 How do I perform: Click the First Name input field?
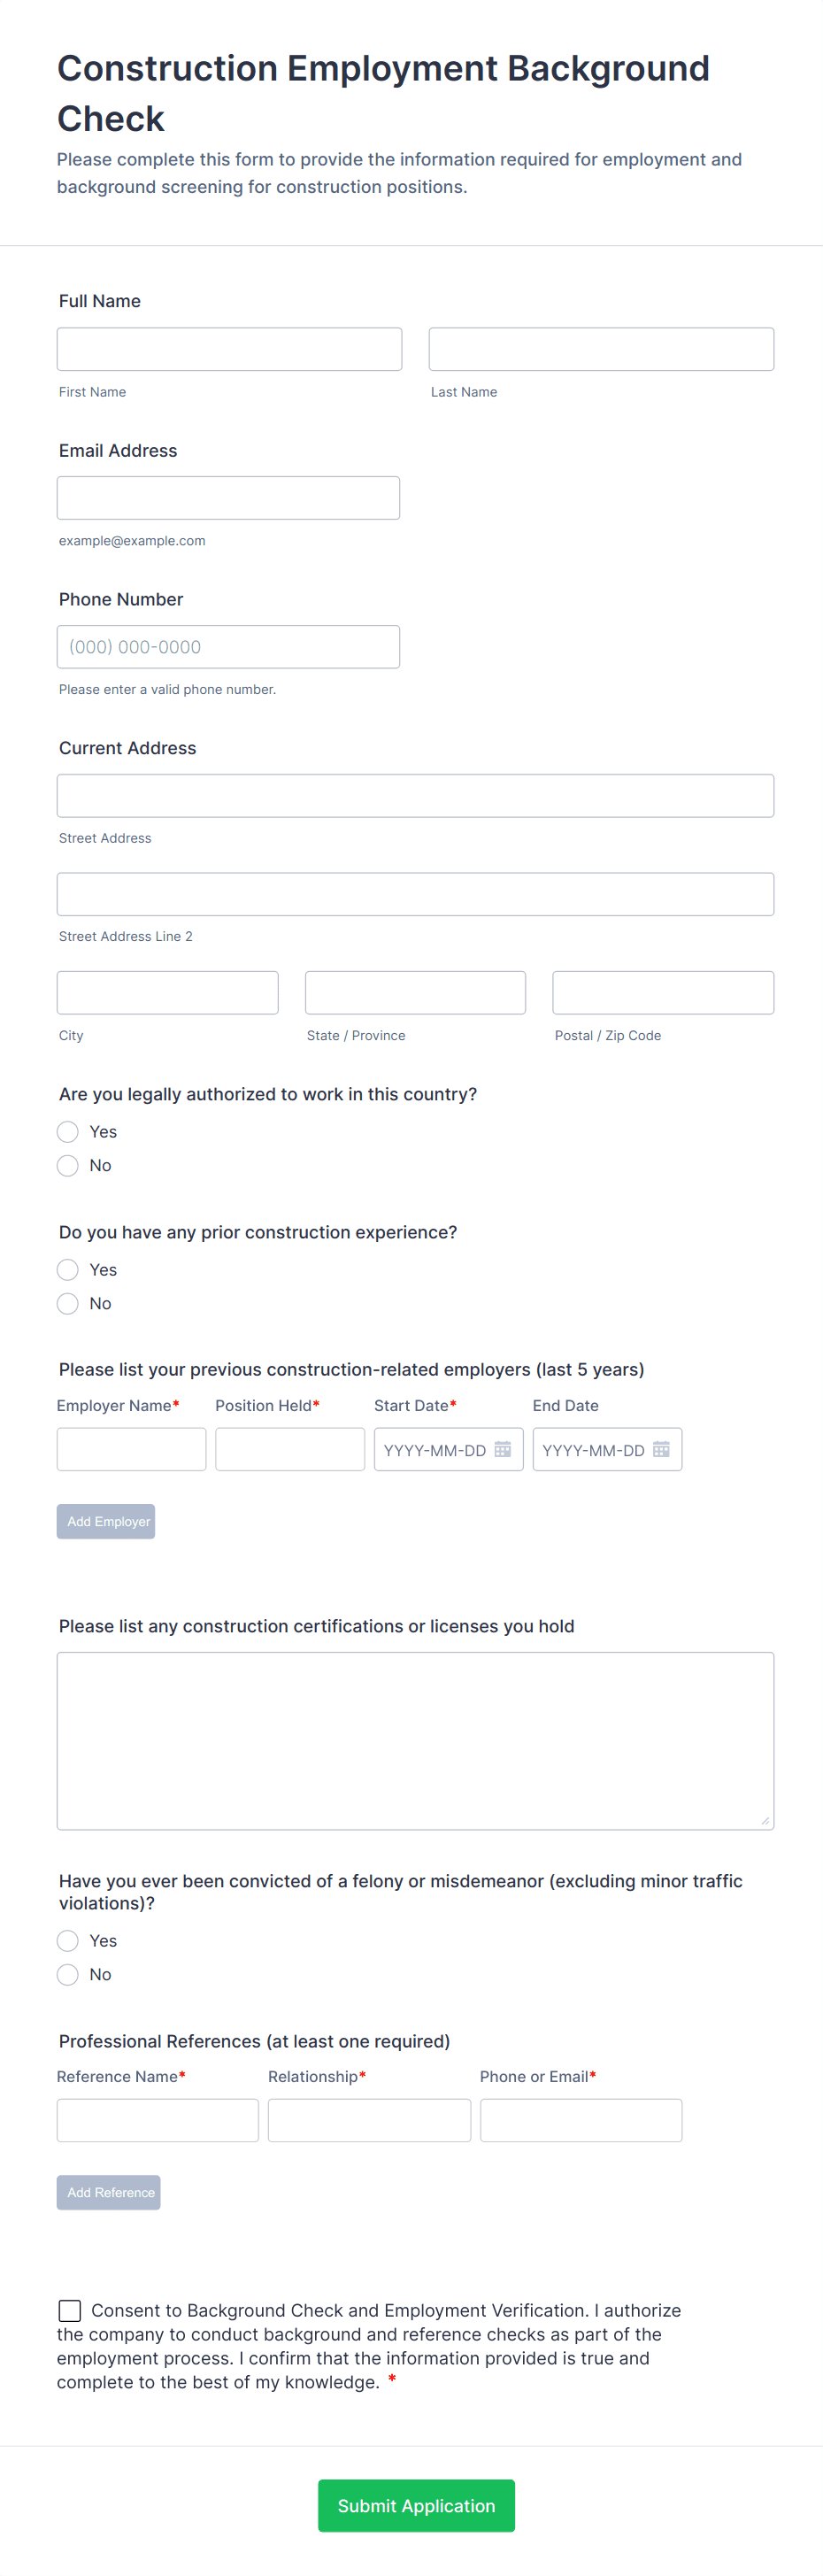229,349
